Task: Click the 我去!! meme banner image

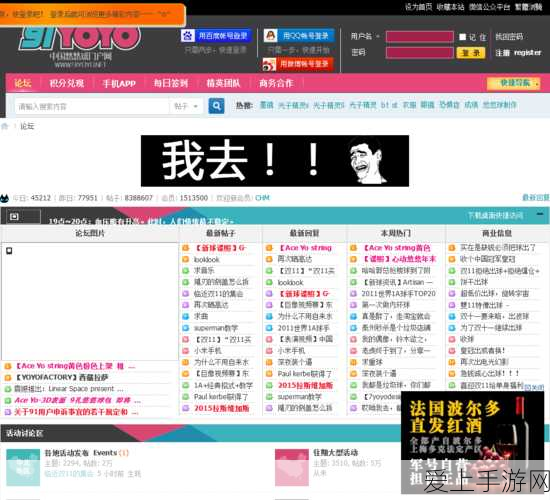Action: point(275,161)
